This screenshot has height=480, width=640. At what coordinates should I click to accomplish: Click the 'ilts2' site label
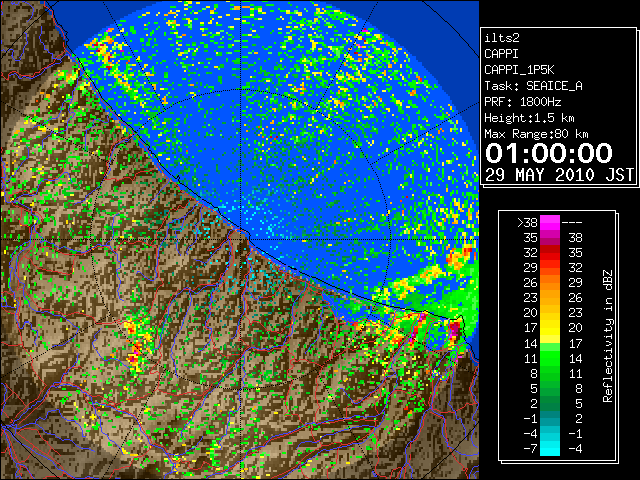502,38
